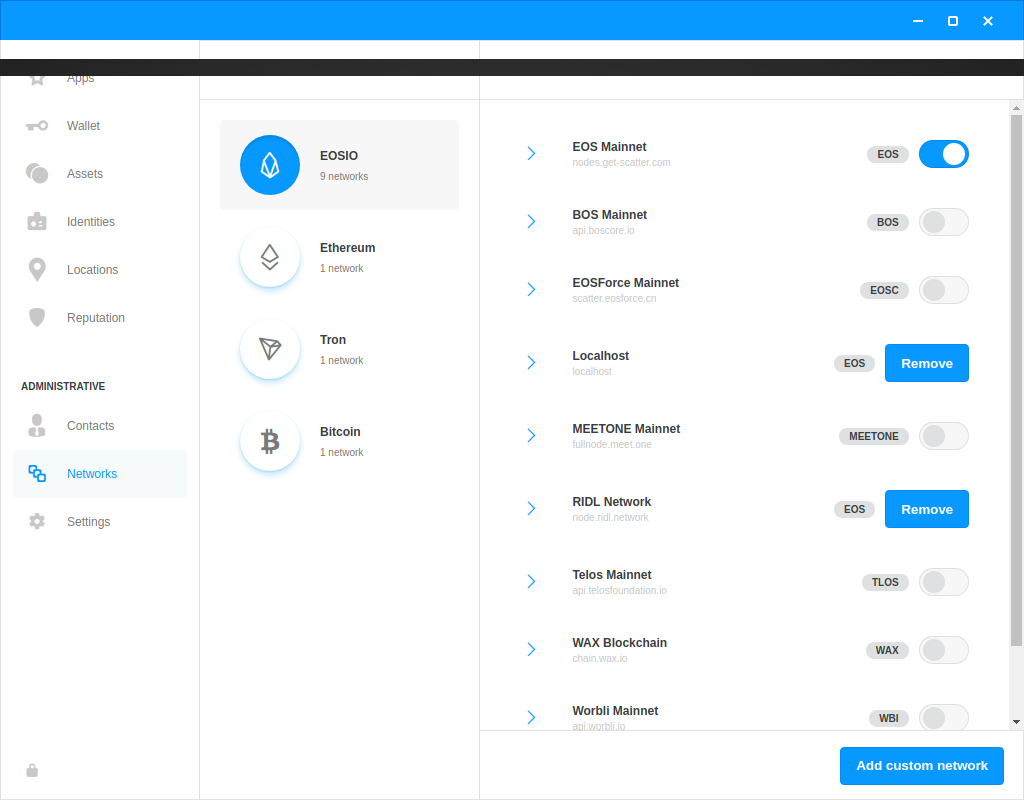Open the Assets section
1024x800 pixels.
click(x=100, y=173)
